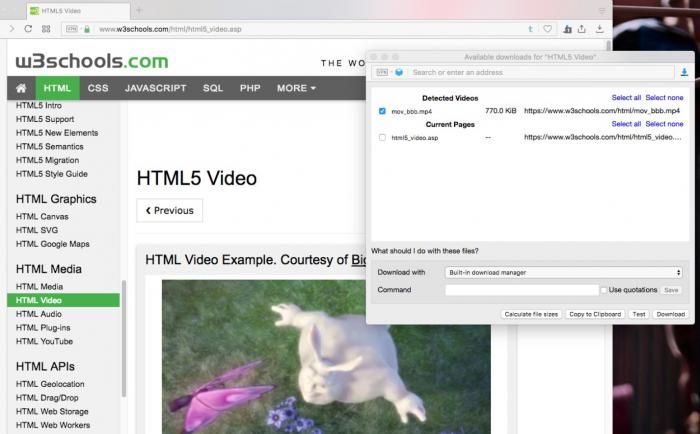Click Select all under Current Pages
This screenshot has height=434, width=700.
(x=626, y=124)
